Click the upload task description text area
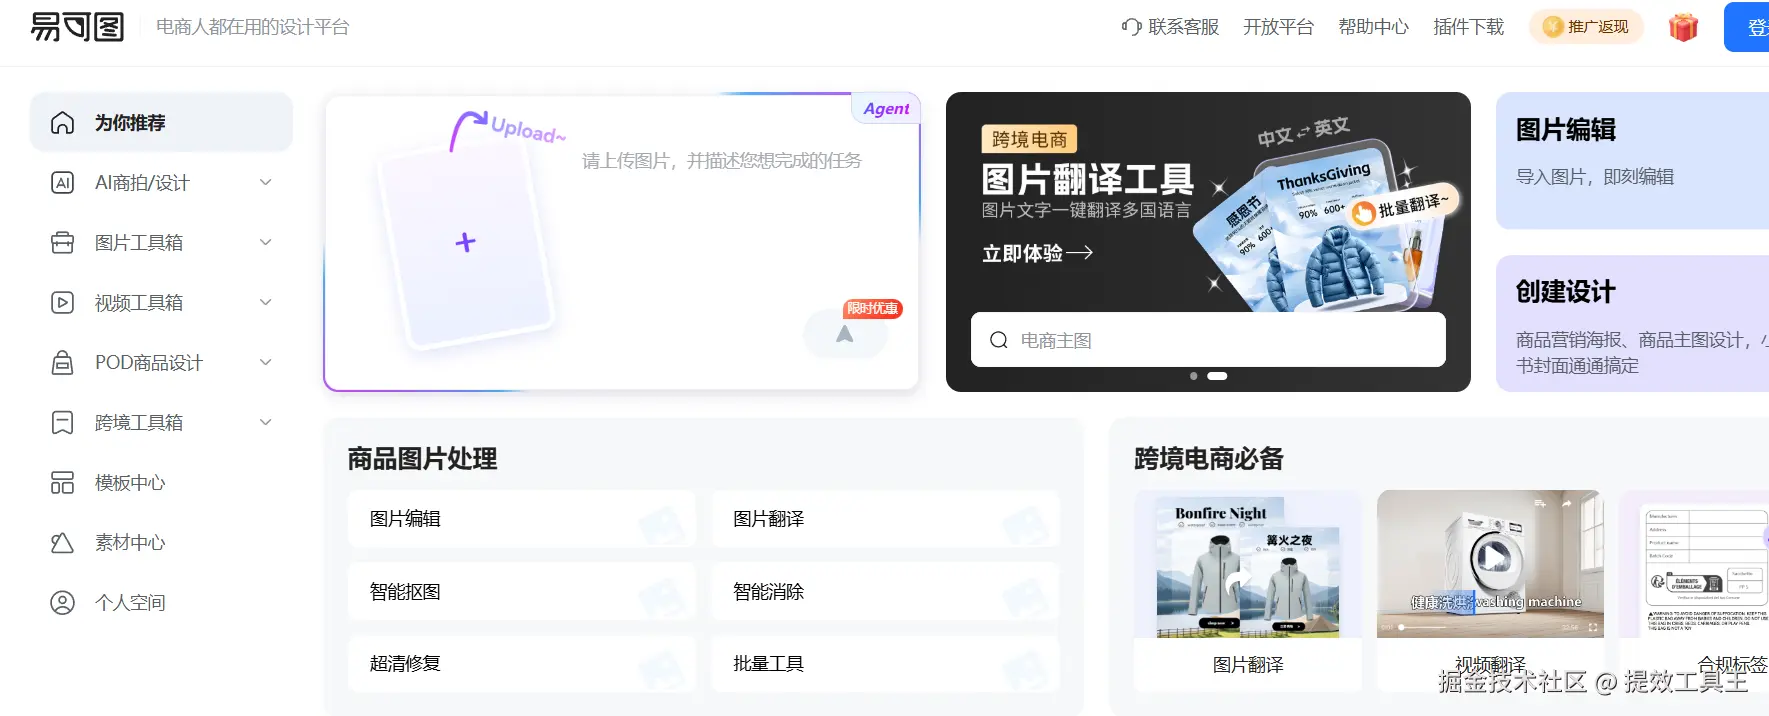Viewport: 1769px width, 716px height. 721,161
